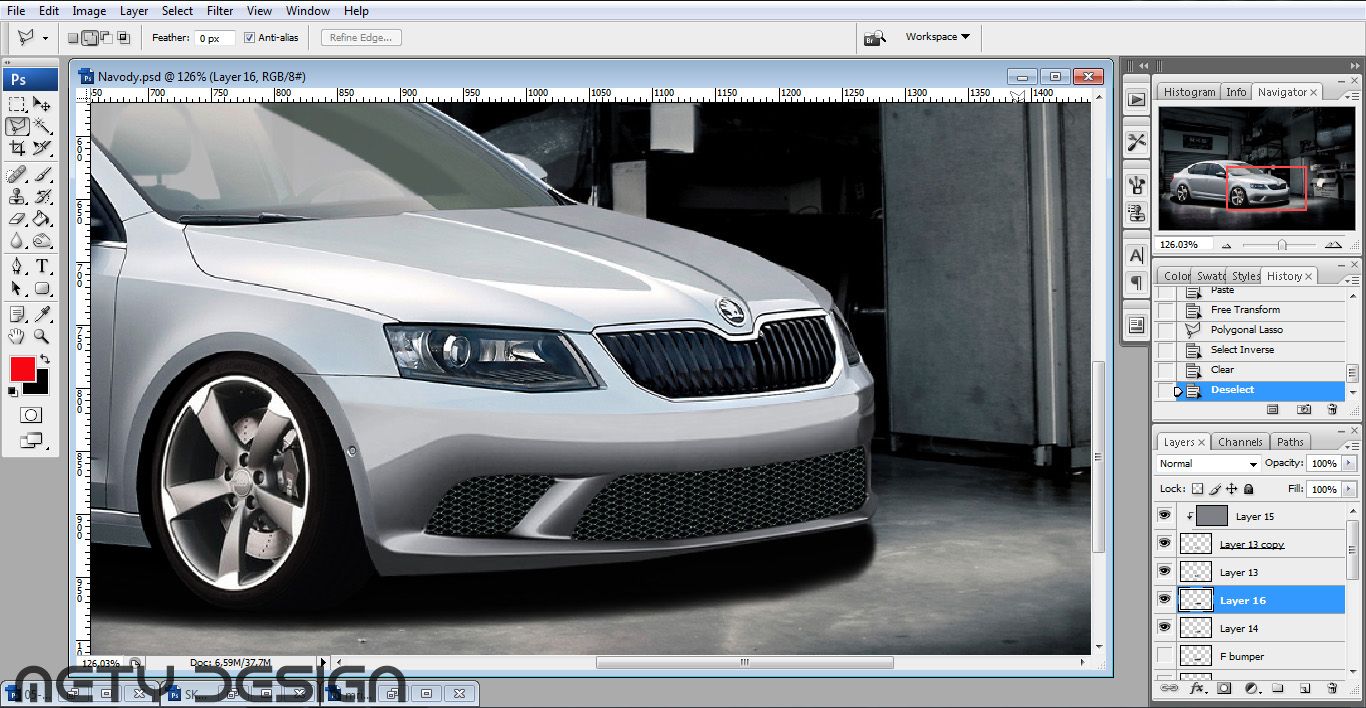Select the Healing Brush tool

click(17, 175)
